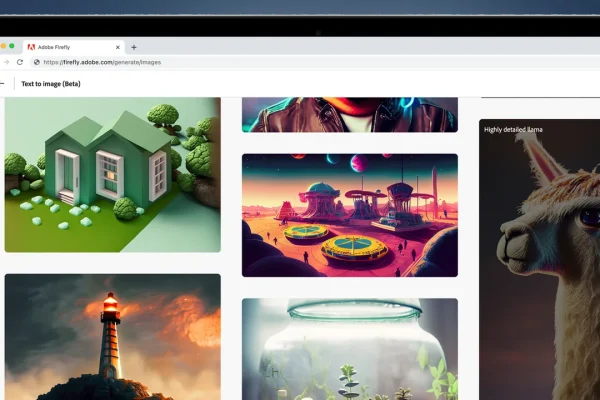Reload the Firefly page

click(20, 62)
